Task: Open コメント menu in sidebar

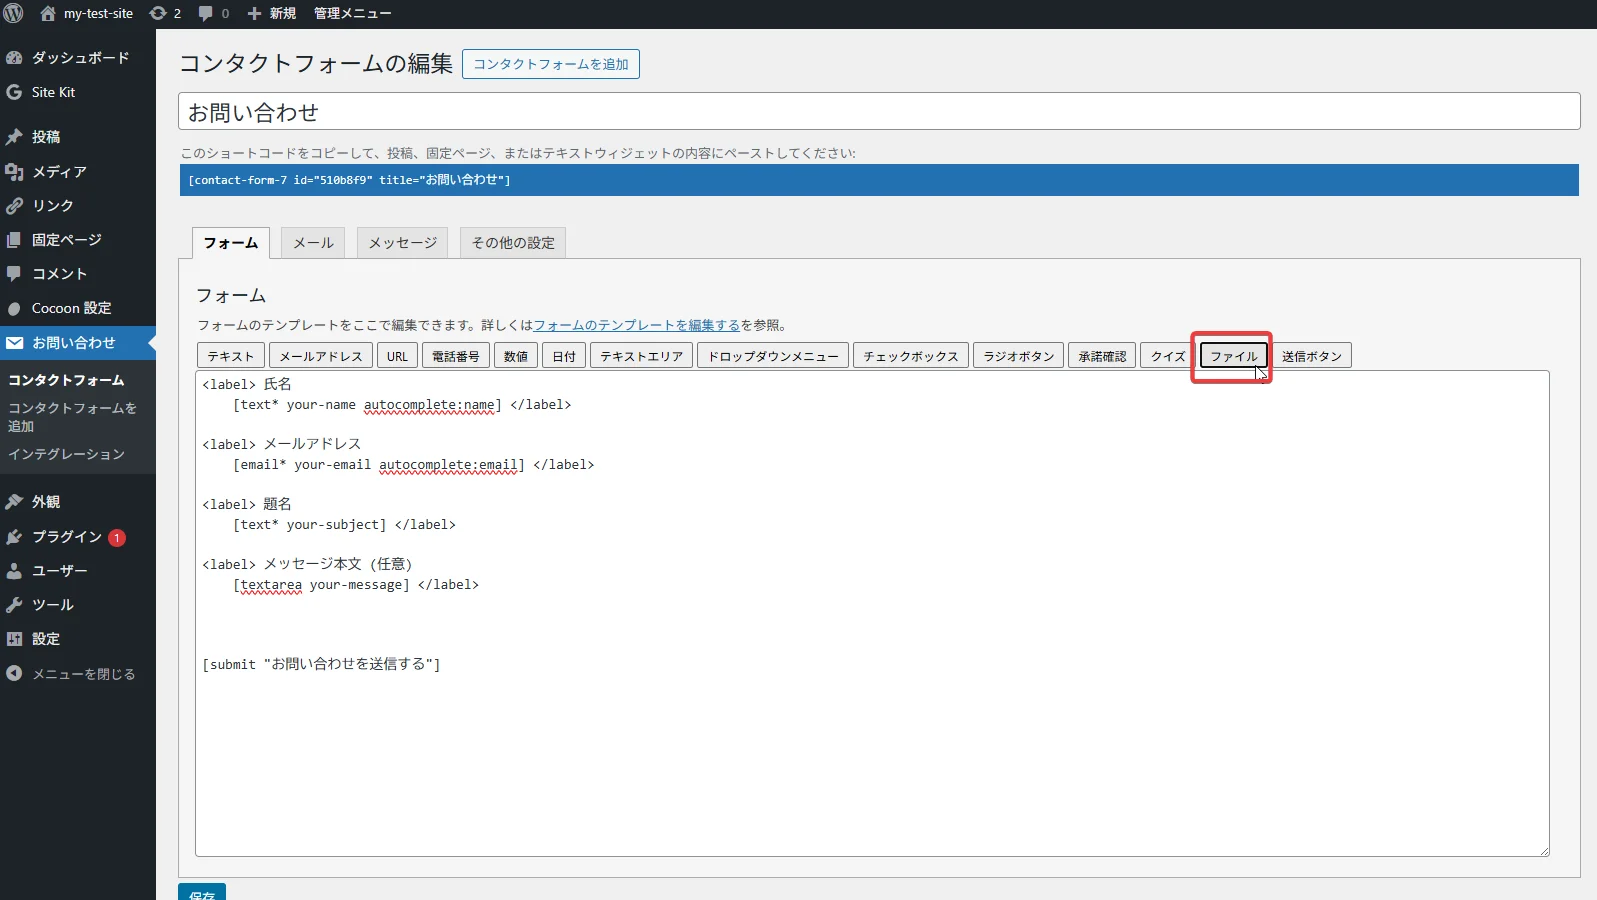Action: point(78,274)
